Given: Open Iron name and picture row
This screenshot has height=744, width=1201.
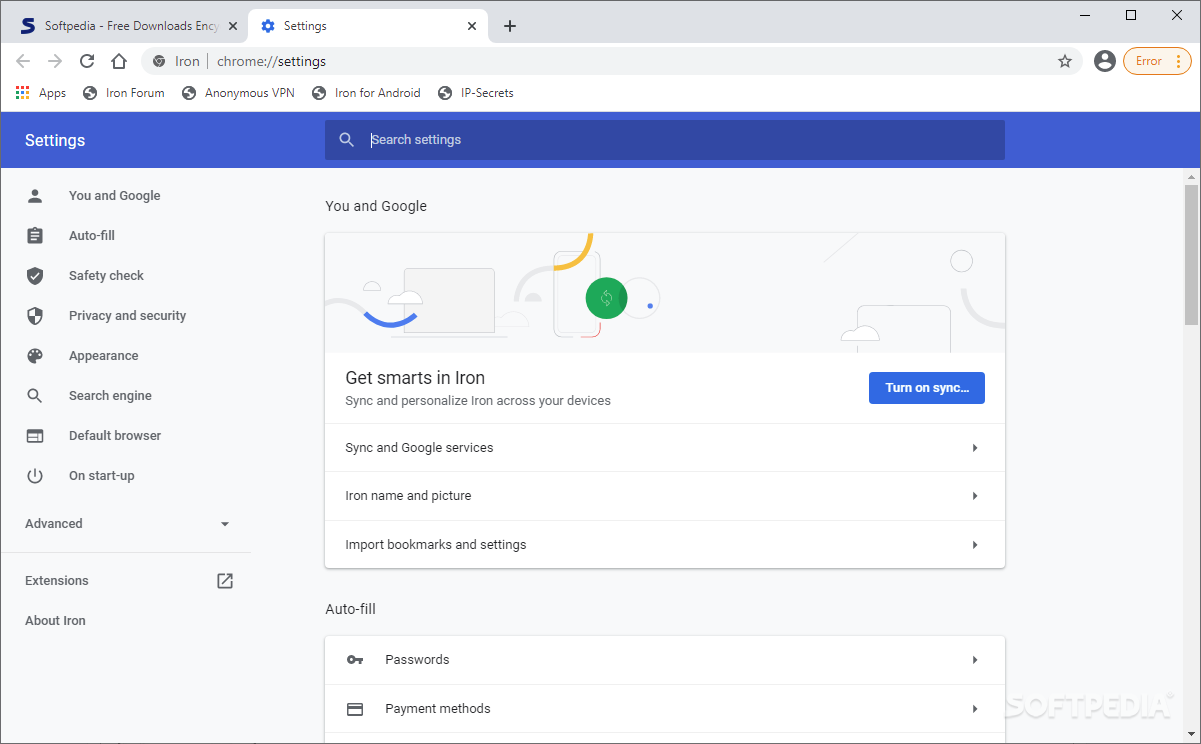Looking at the screenshot, I should pyautogui.click(x=665, y=496).
